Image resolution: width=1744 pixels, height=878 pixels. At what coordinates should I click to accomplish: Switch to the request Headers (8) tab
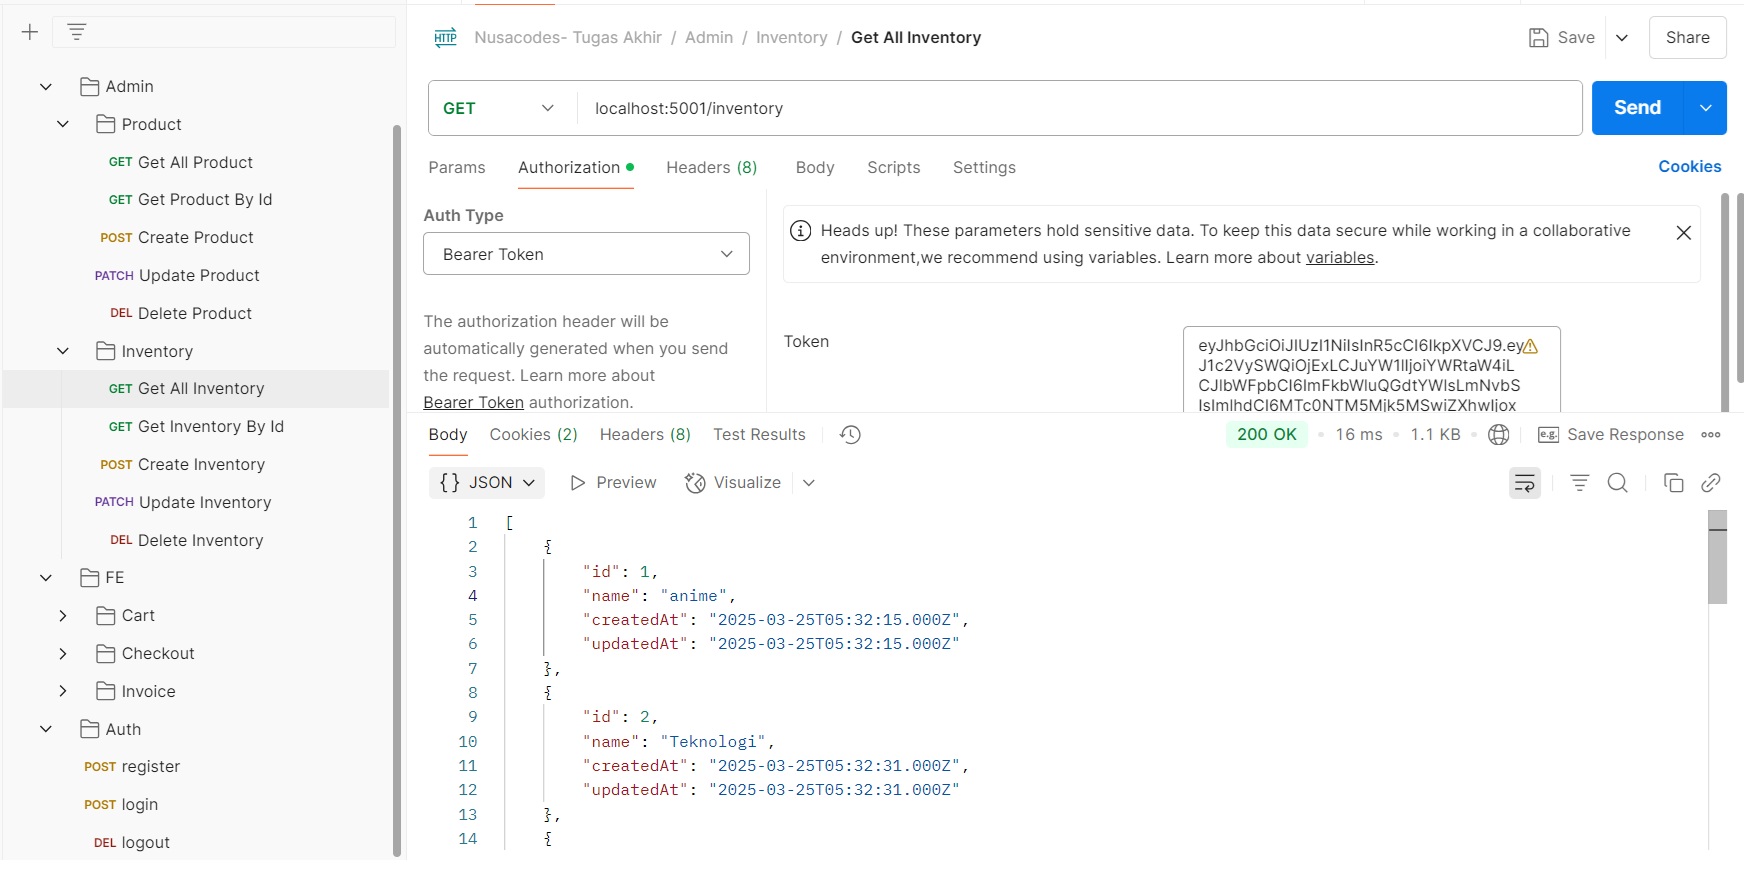tap(712, 168)
